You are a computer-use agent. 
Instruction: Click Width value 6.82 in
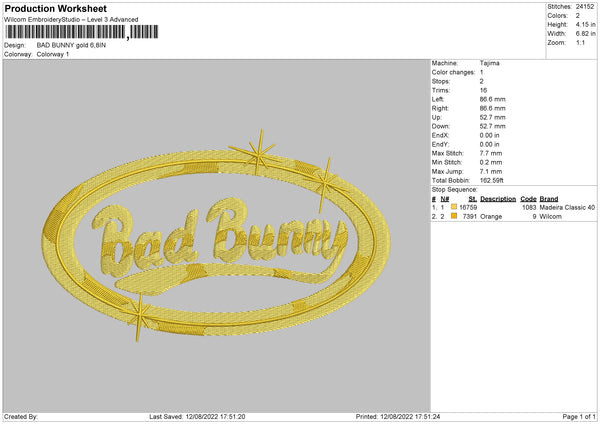coord(585,34)
